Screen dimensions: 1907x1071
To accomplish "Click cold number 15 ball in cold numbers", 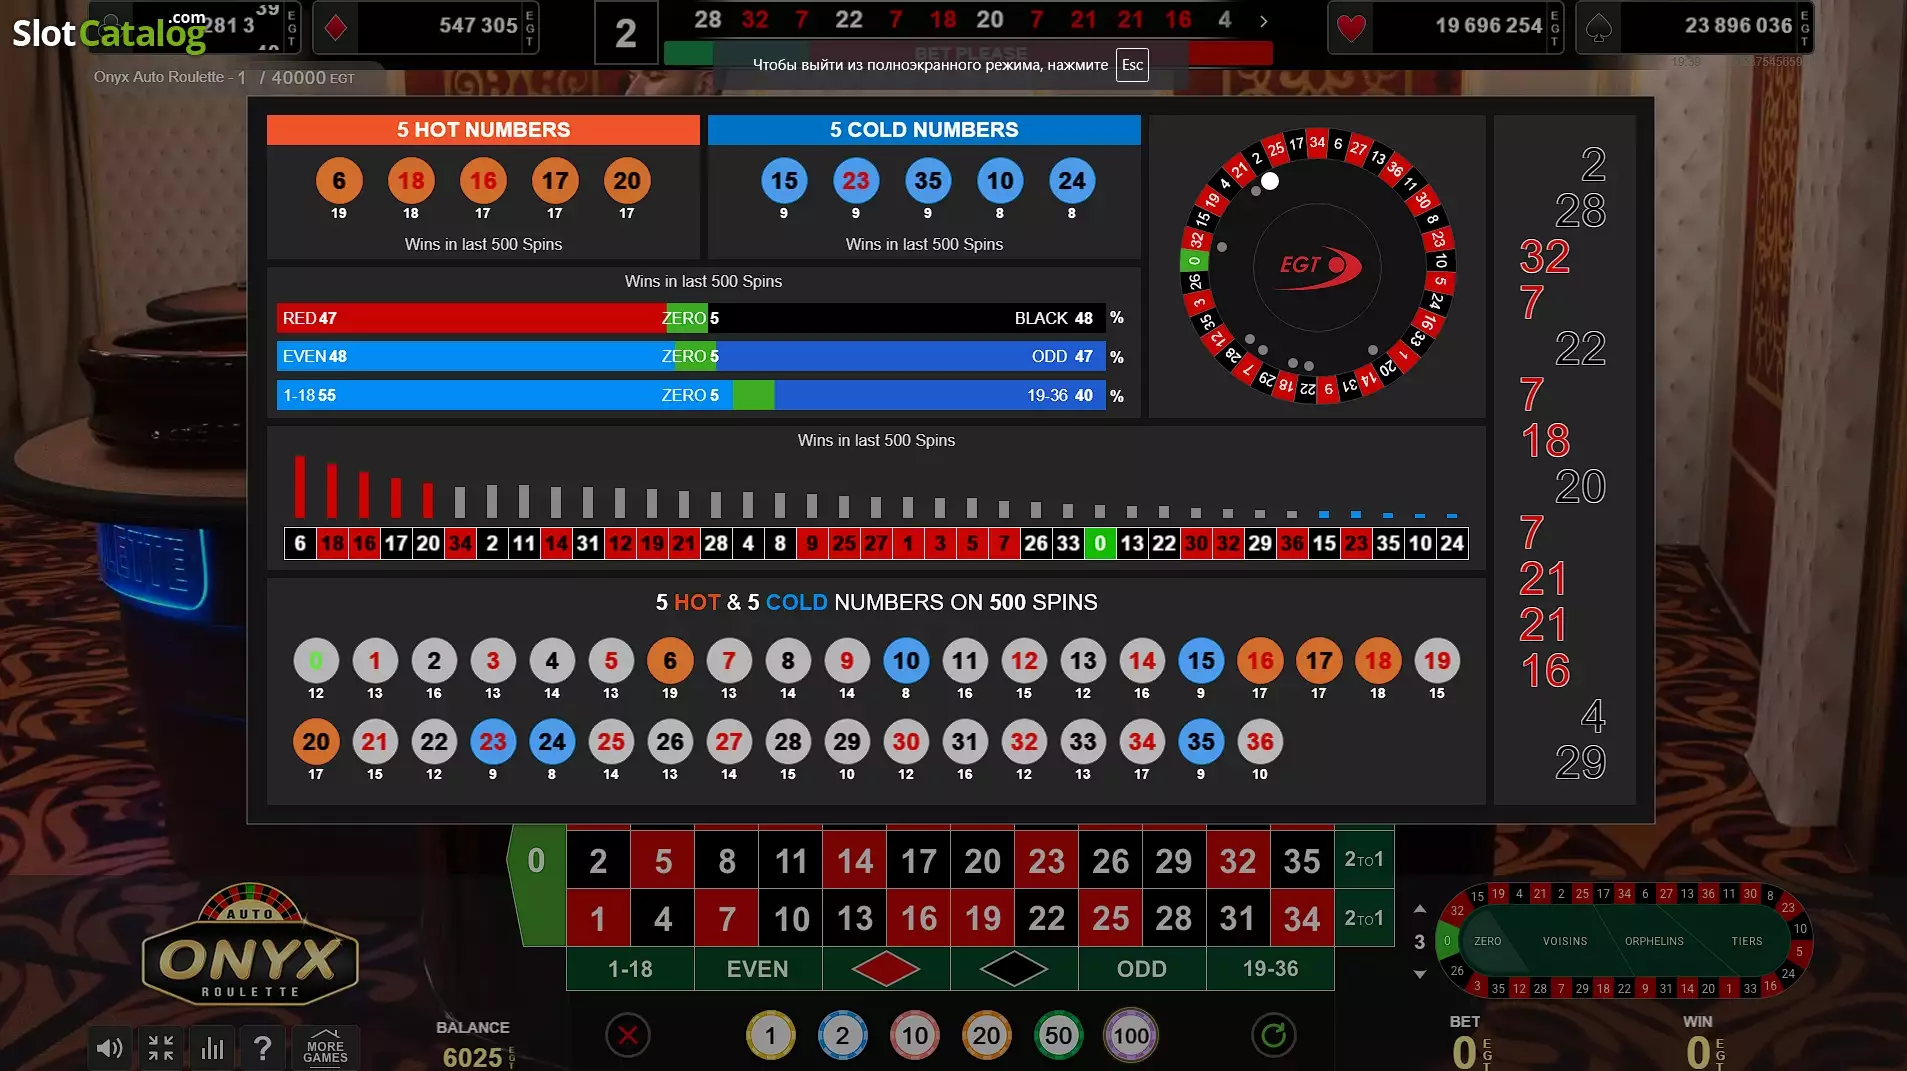I will click(x=784, y=181).
